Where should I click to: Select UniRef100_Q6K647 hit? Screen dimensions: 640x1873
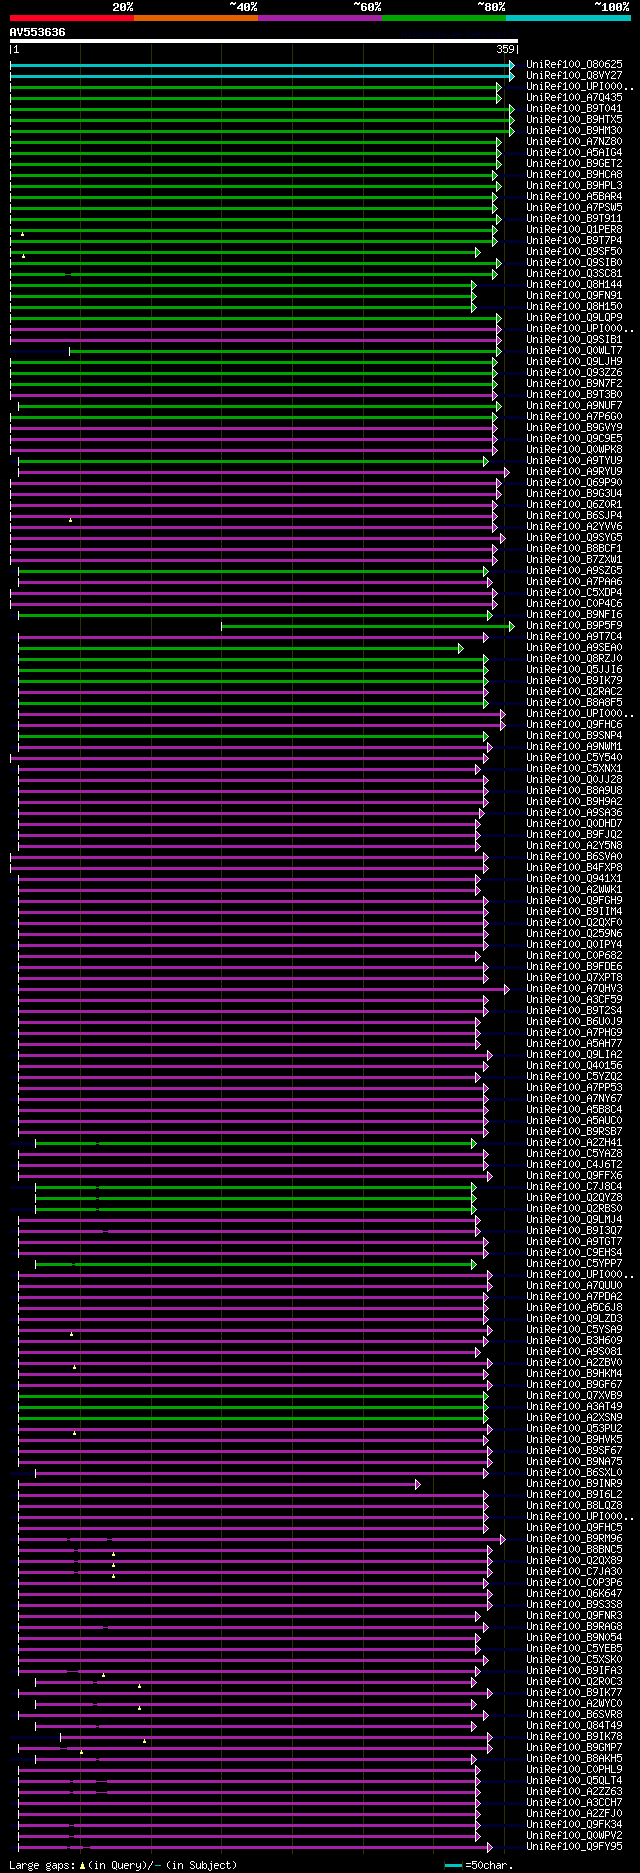tap(574, 1593)
